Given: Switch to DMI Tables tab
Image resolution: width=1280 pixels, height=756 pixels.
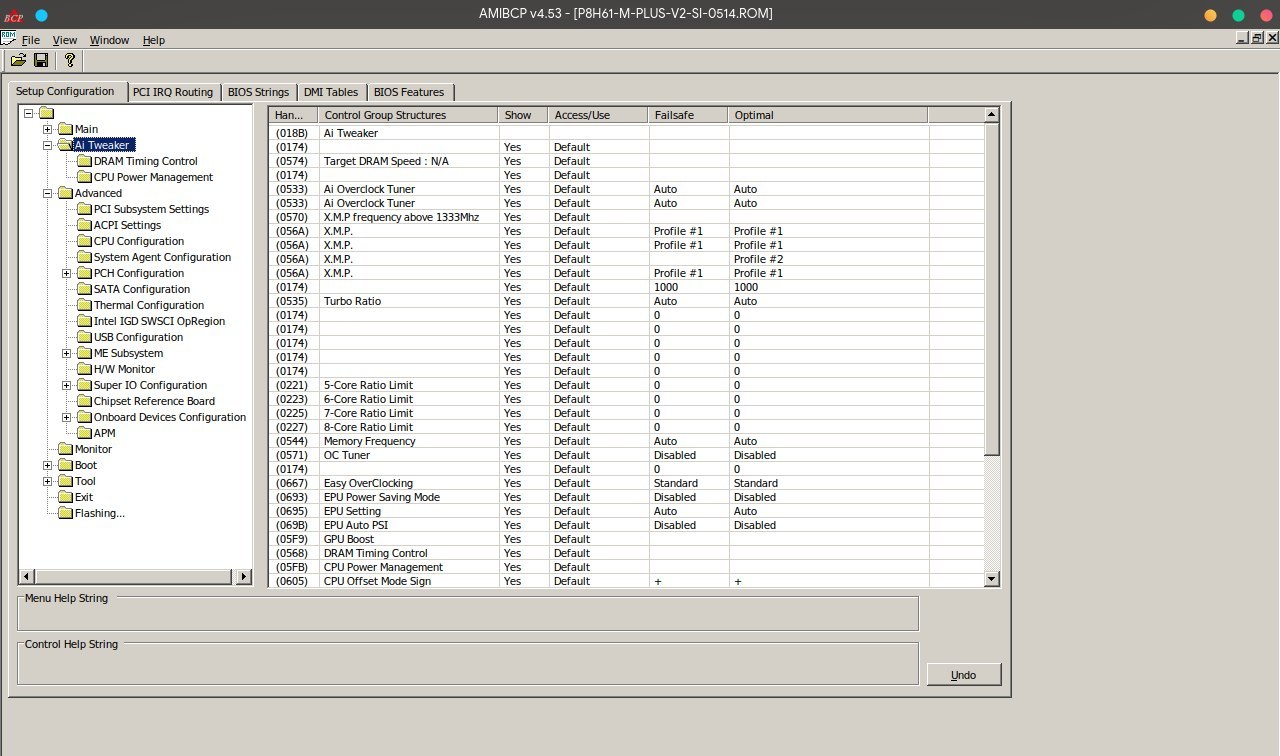Looking at the screenshot, I should (331, 92).
